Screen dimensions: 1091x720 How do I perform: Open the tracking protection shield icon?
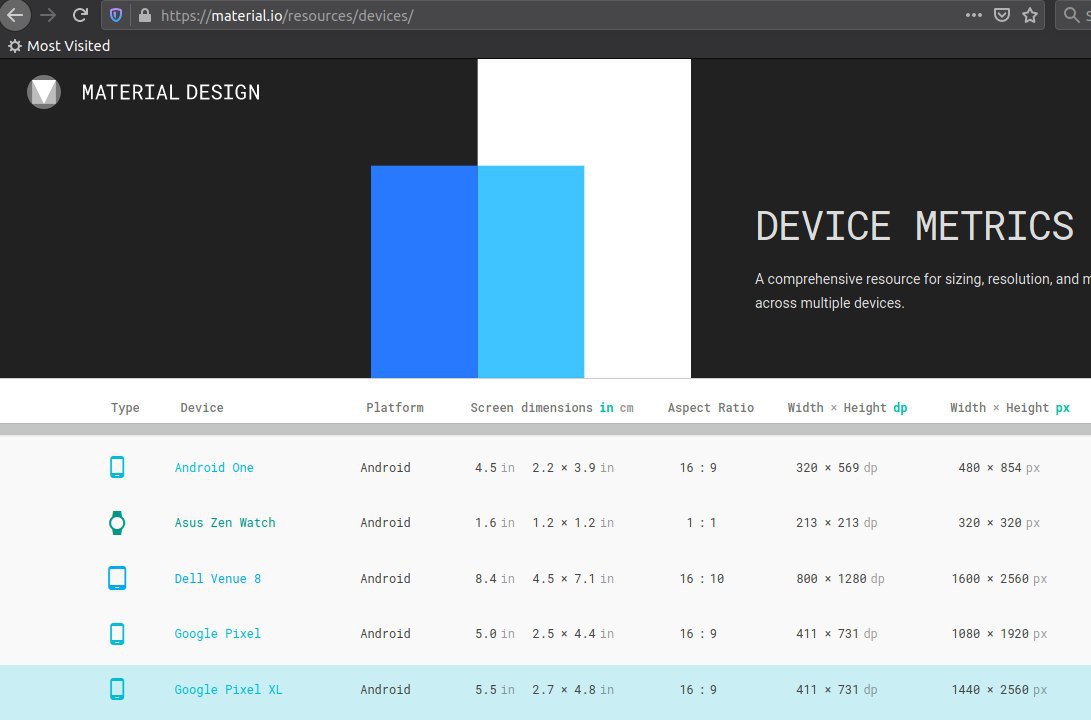click(116, 15)
